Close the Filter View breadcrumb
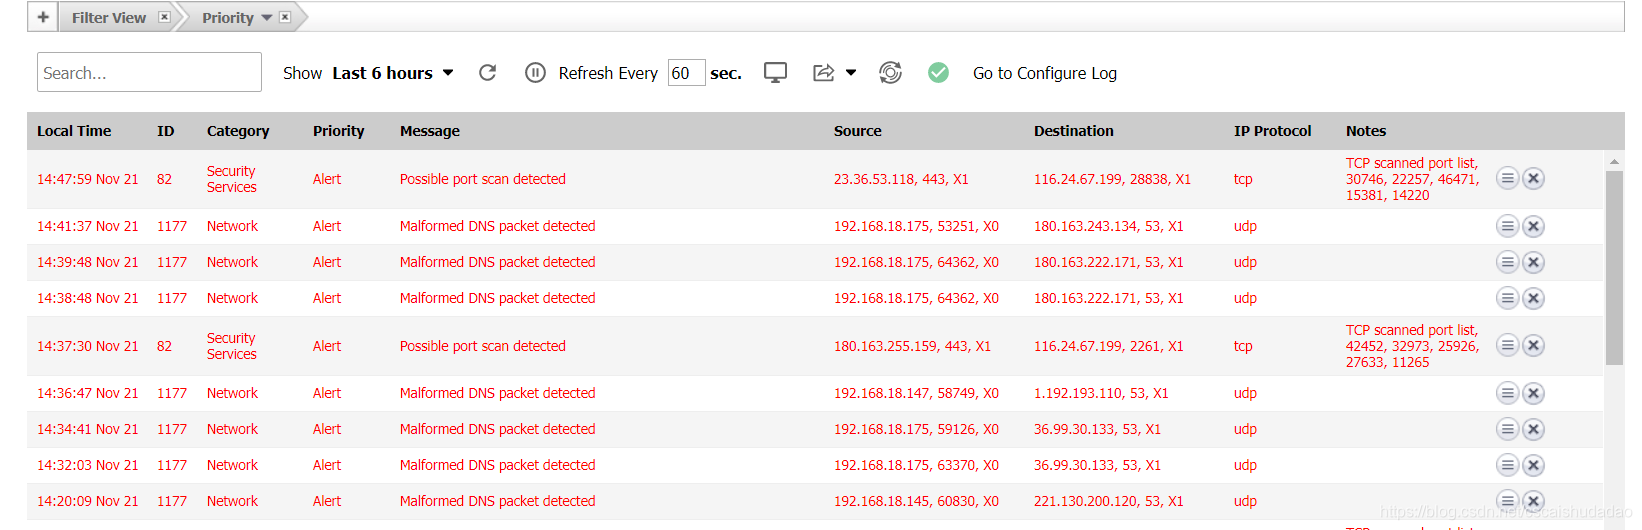The image size is (1642, 530). (x=164, y=17)
